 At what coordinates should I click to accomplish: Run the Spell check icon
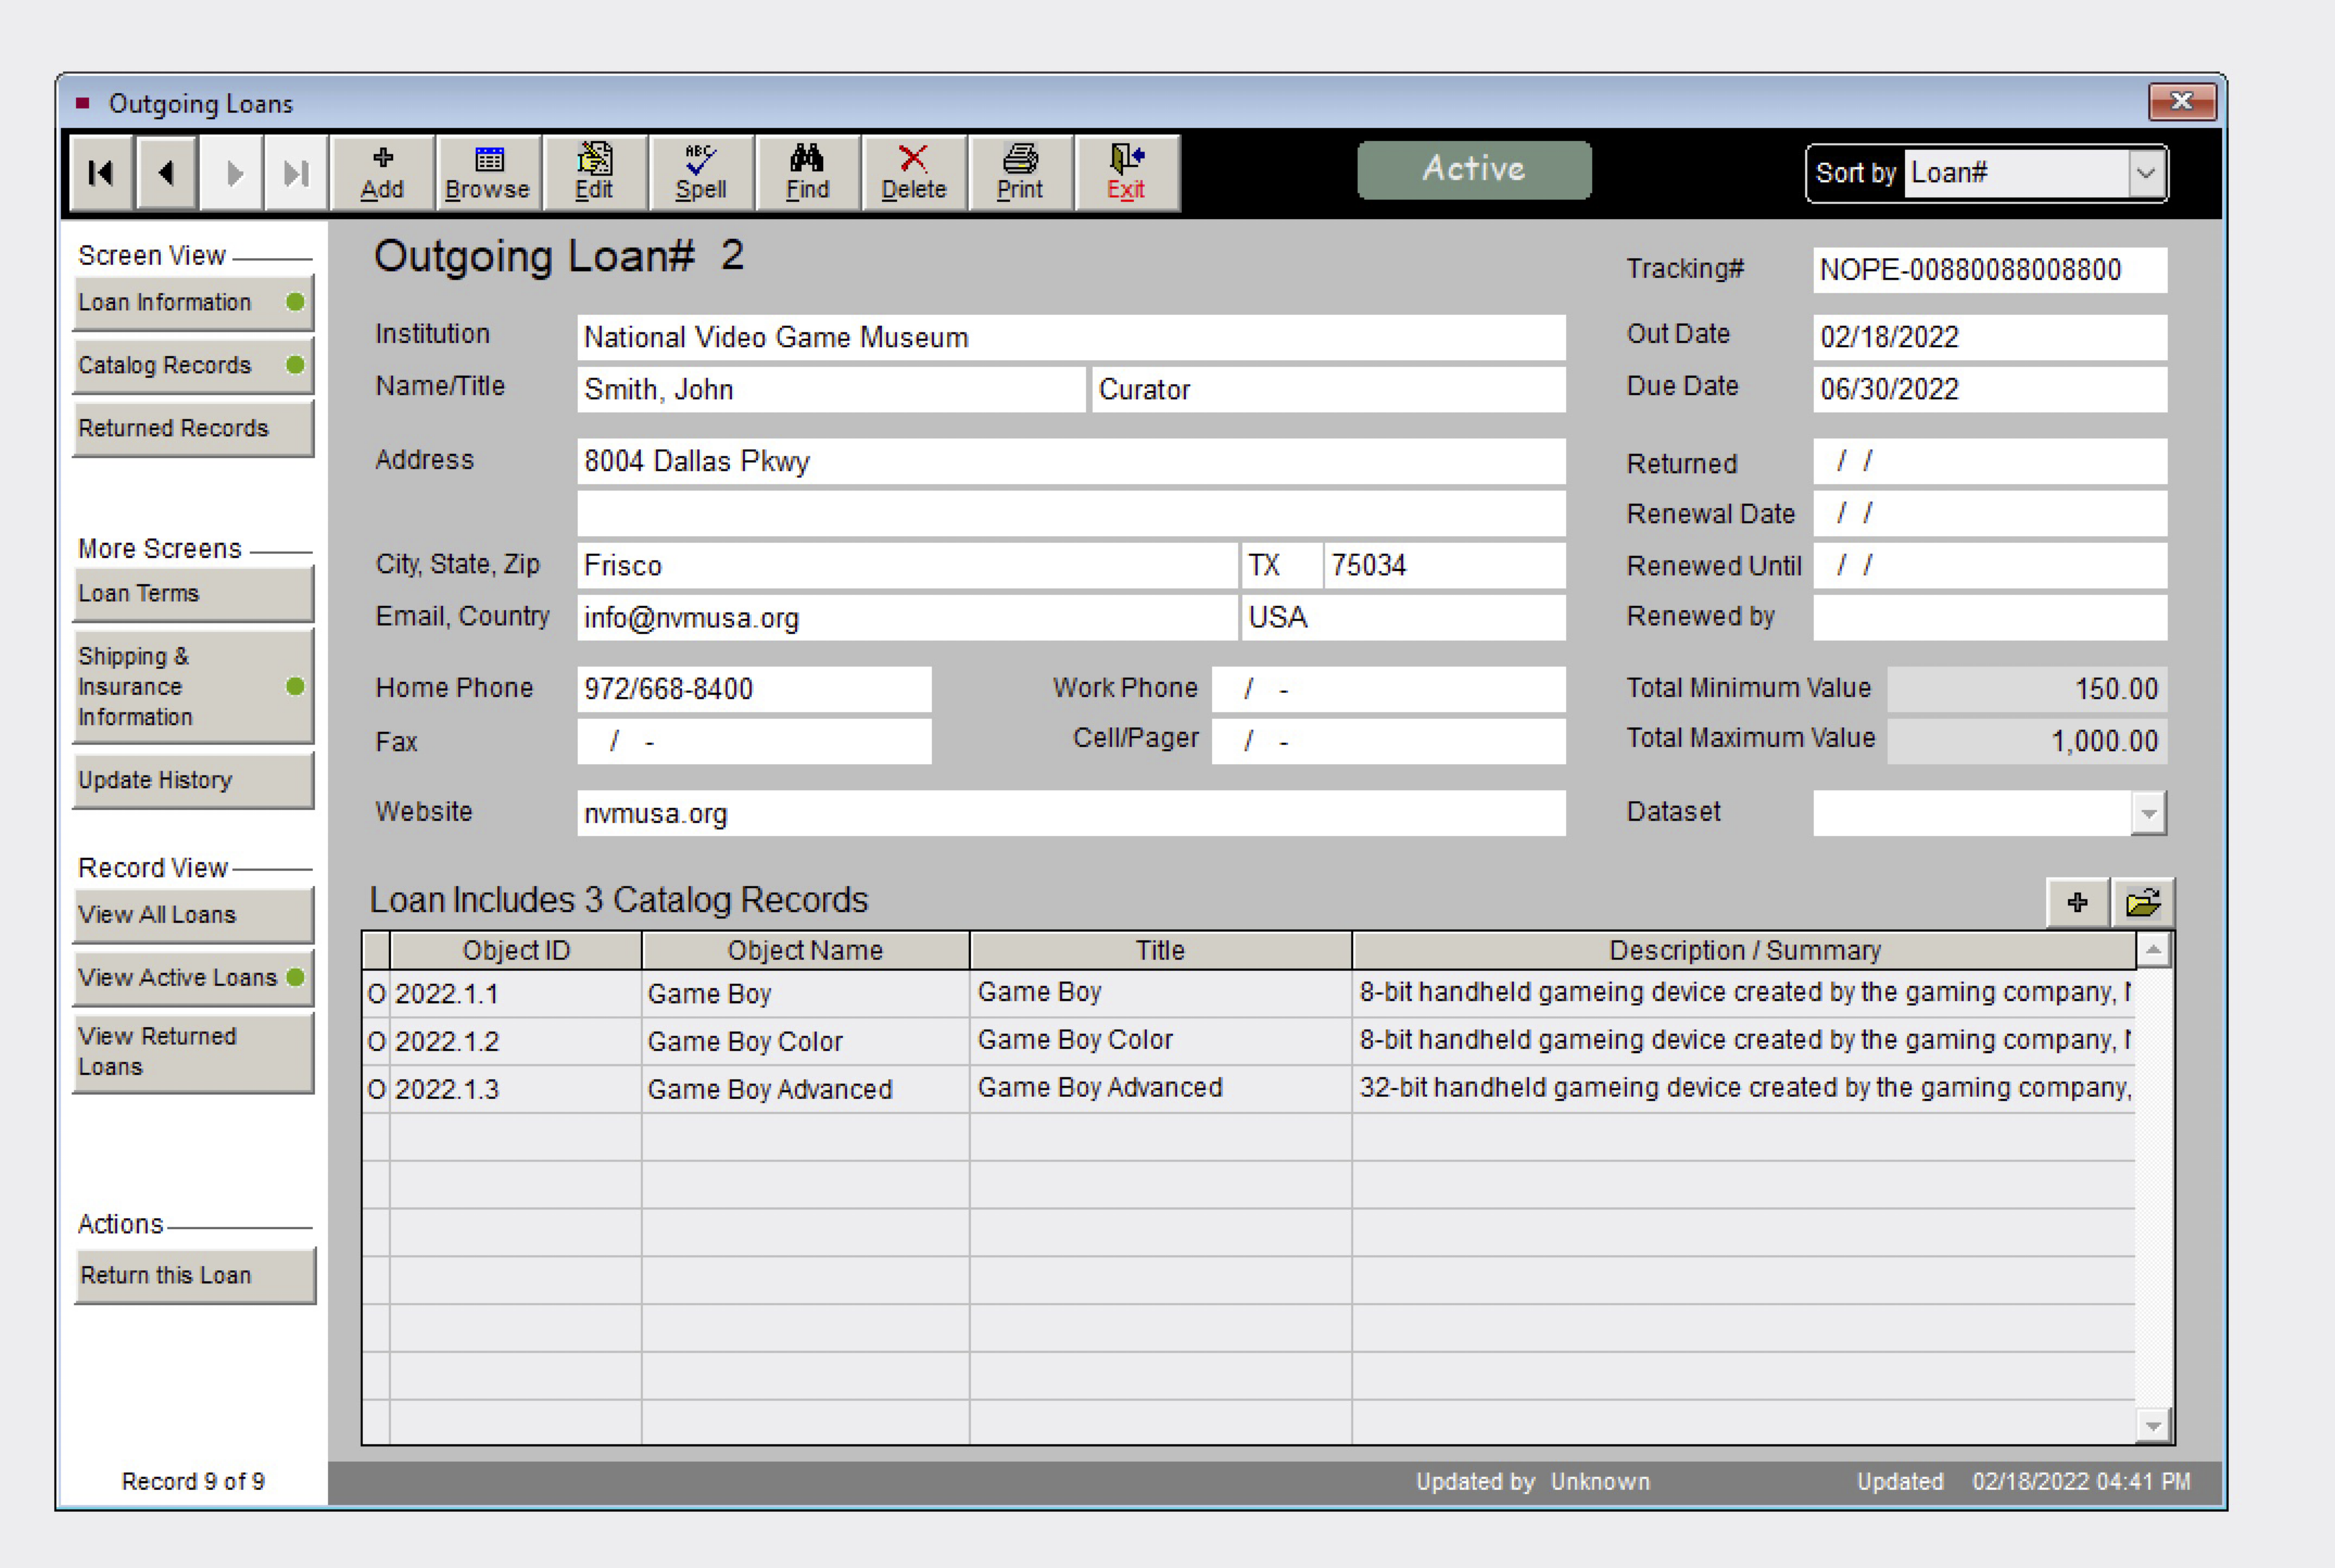click(x=700, y=173)
